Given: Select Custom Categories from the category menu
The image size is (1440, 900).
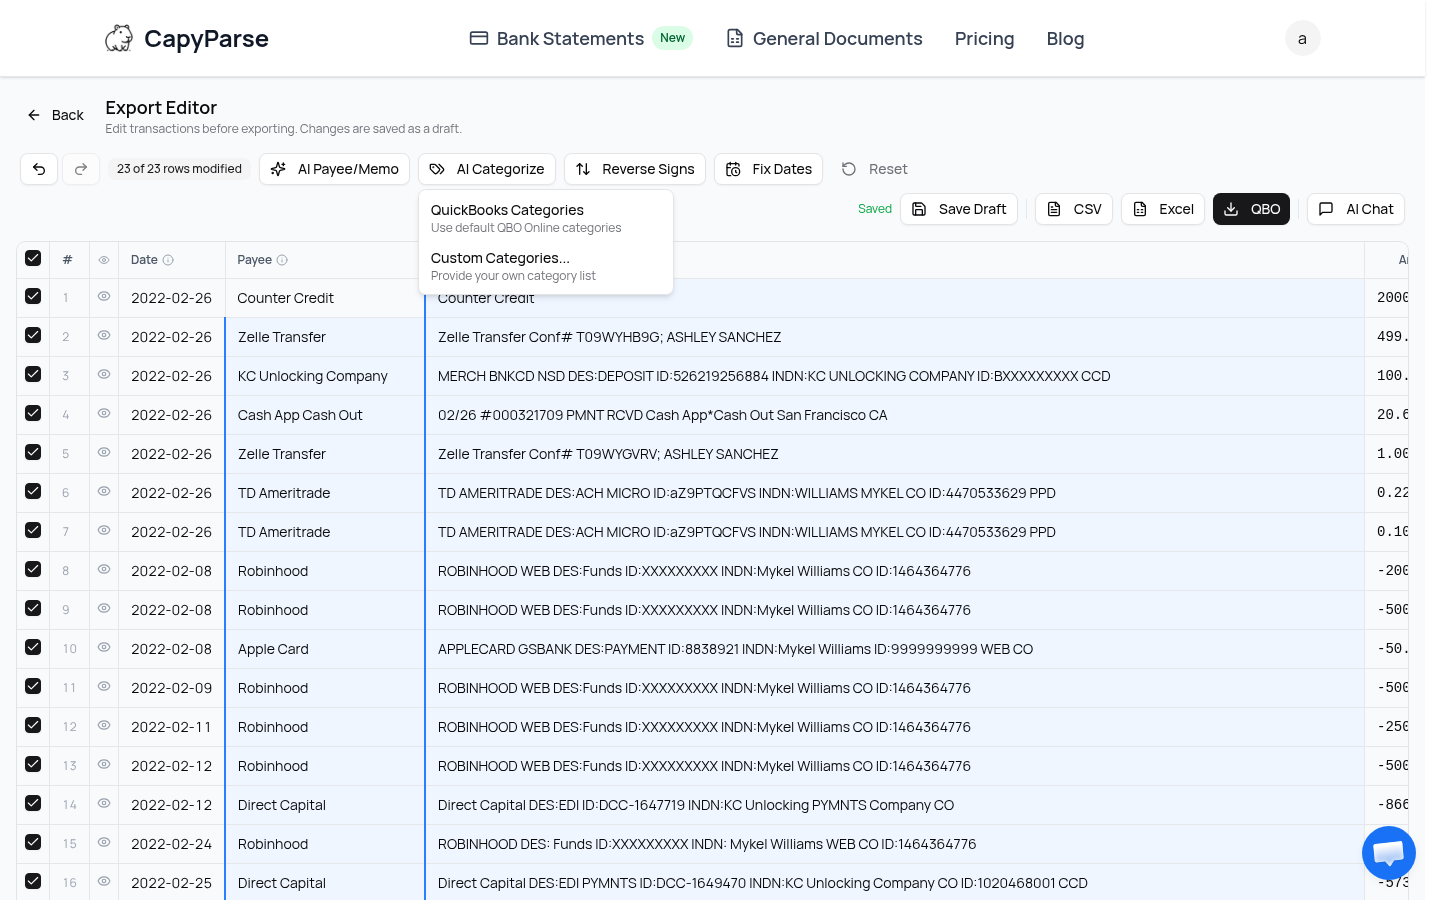Looking at the screenshot, I should [x=500, y=258].
